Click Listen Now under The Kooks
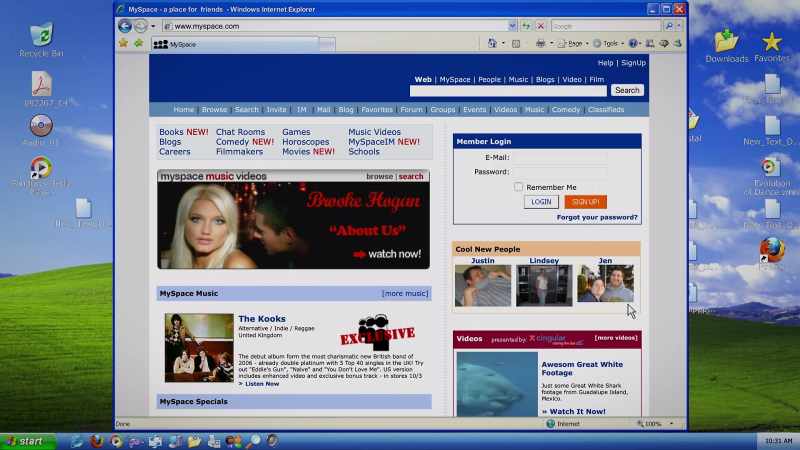800x450 pixels. tap(262, 384)
